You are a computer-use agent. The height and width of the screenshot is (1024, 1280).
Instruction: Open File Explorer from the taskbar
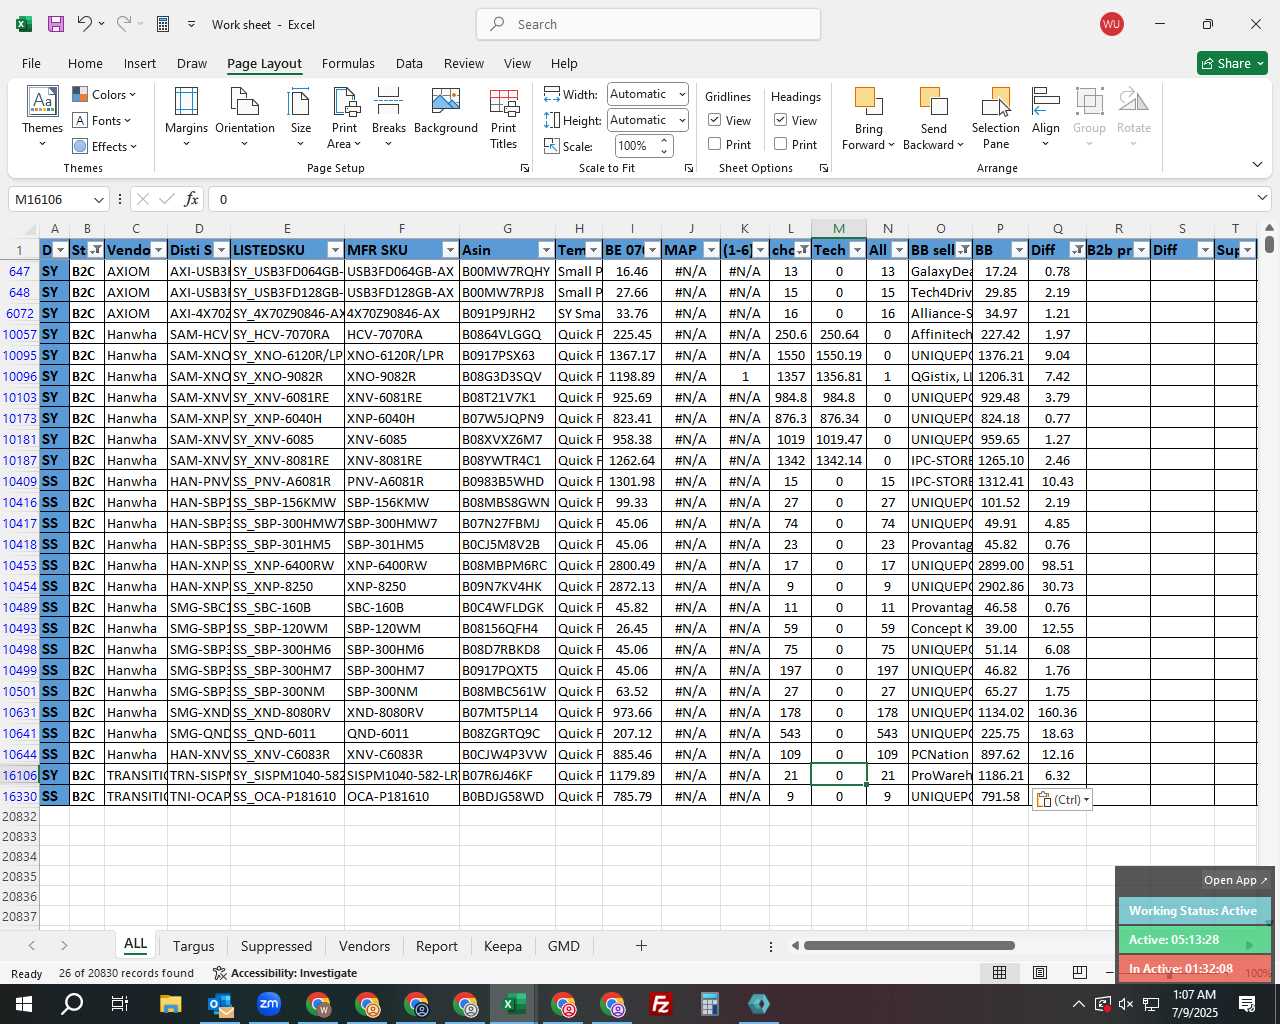coord(170,1004)
